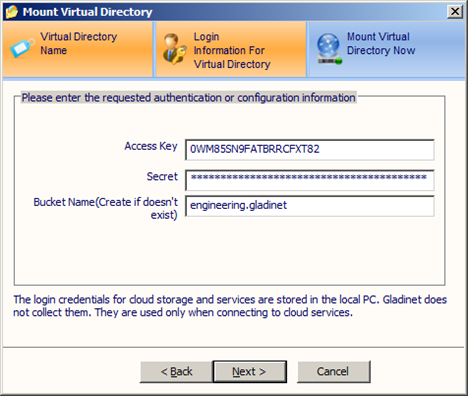Click the blue tag icon for Virtual Directory Name
This screenshot has height=396, width=468.
(x=22, y=48)
